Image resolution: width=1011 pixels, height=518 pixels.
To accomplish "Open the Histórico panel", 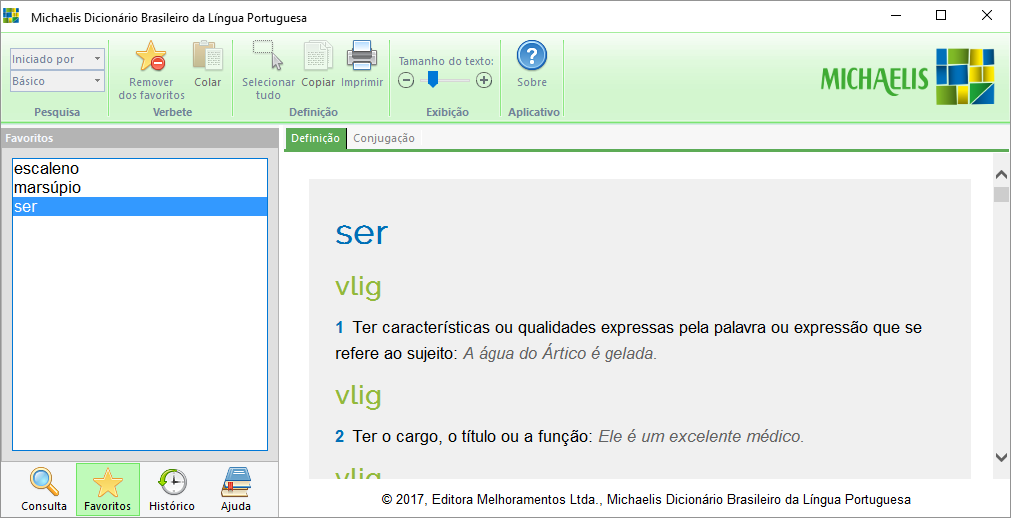I will (x=172, y=490).
